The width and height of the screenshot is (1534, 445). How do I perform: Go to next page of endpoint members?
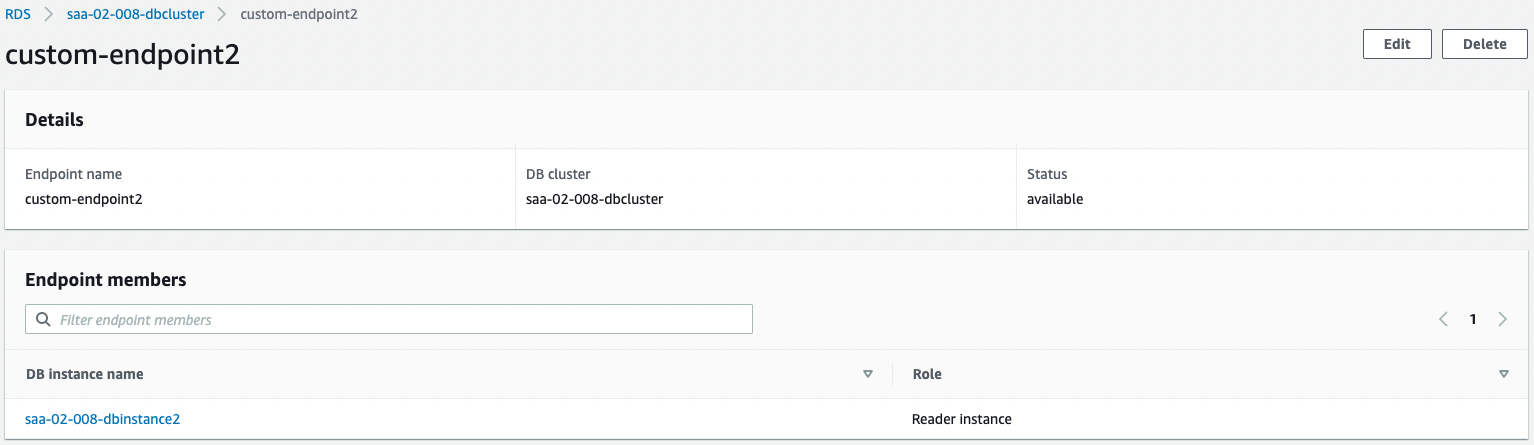click(1502, 320)
